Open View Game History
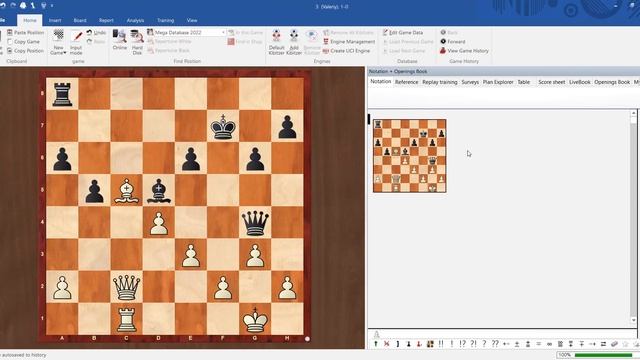 (x=464, y=51)
